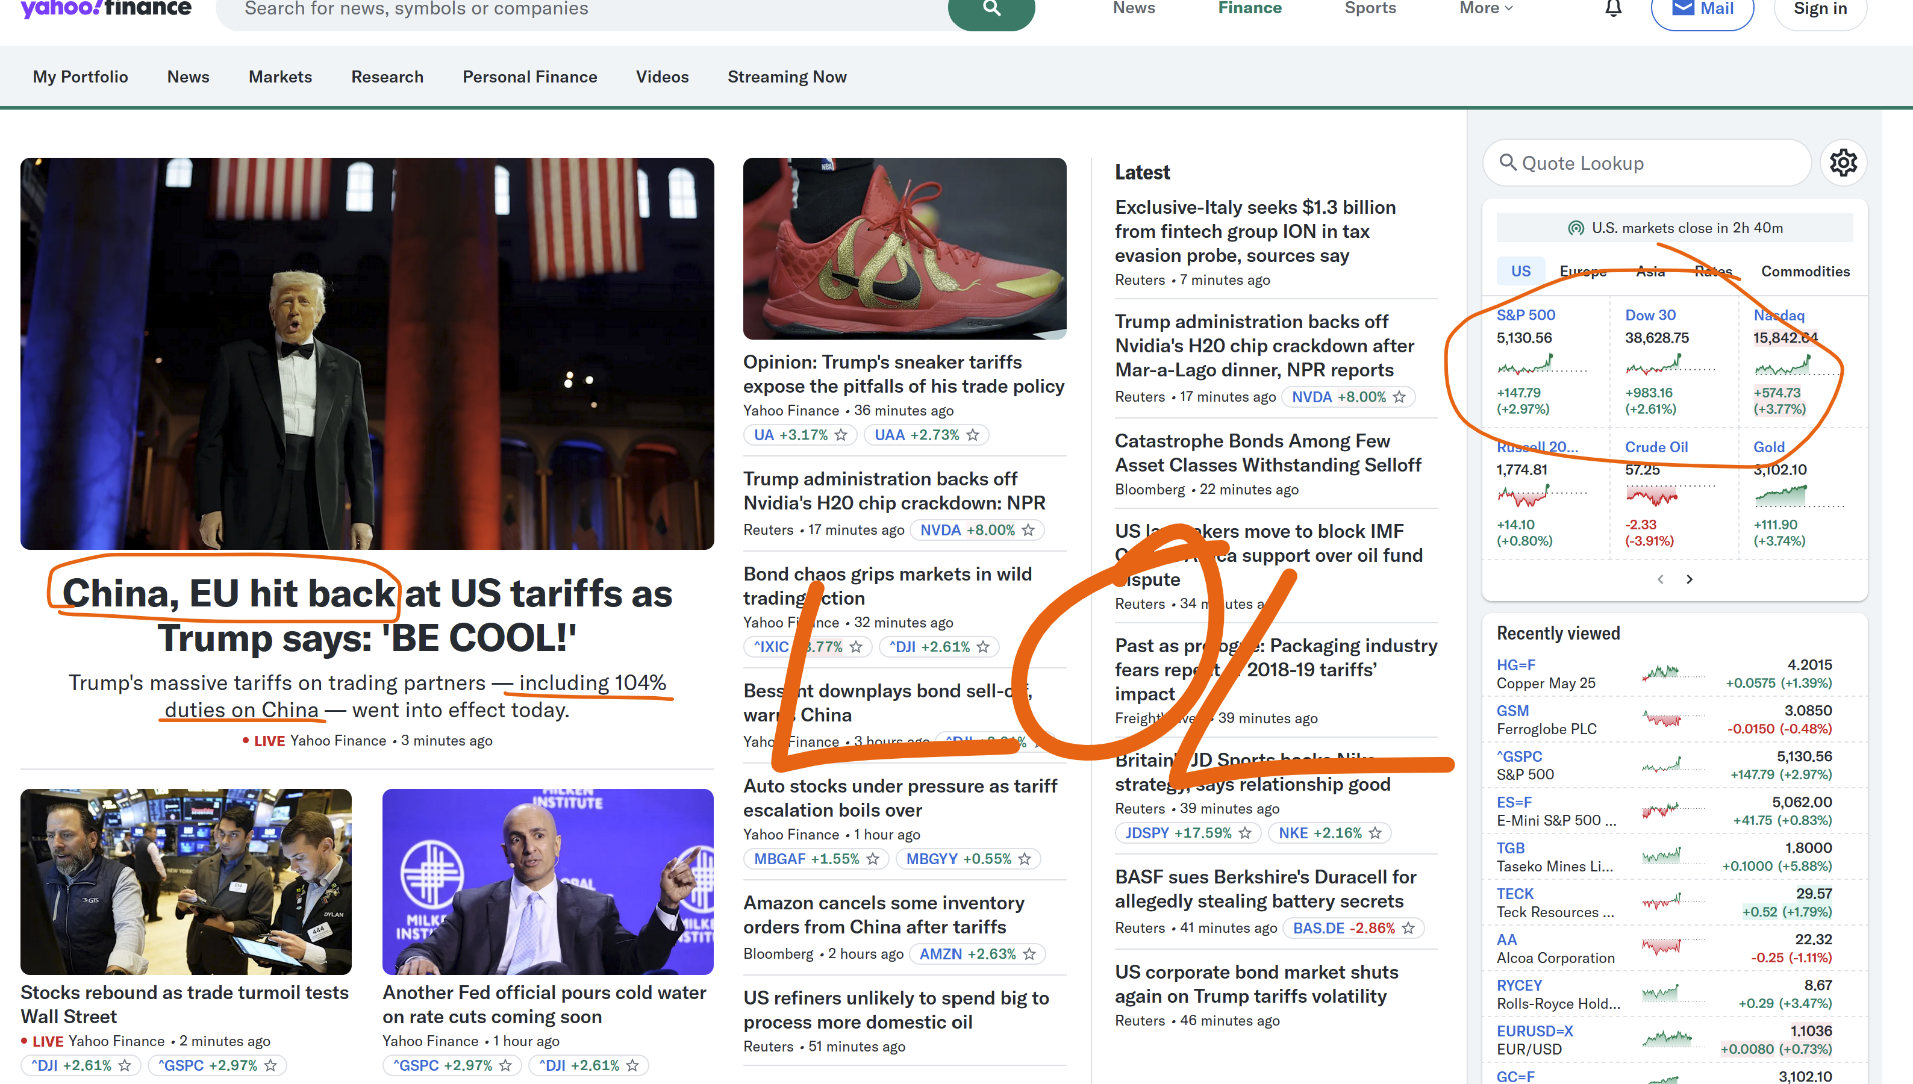1913x1084 pixels.
Task: Open the Markets menu
Action: point(280,77)
